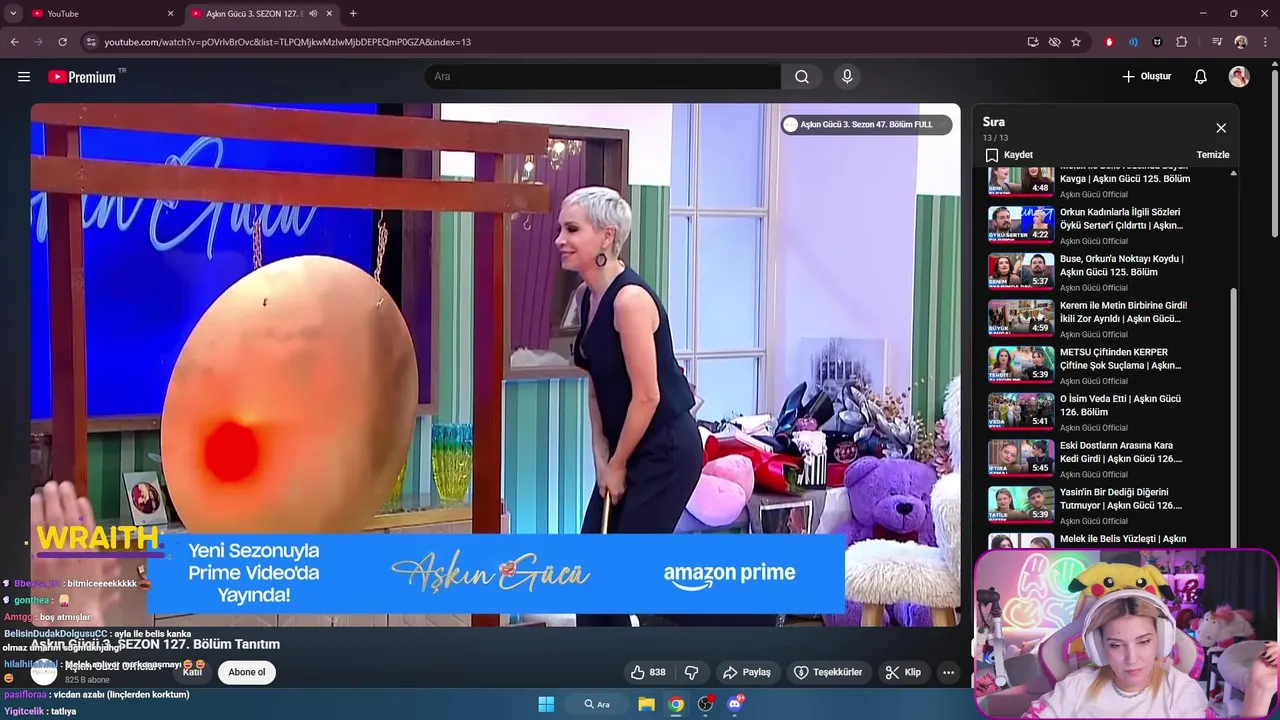Open the red hand adblock extension

(1109, 42)
